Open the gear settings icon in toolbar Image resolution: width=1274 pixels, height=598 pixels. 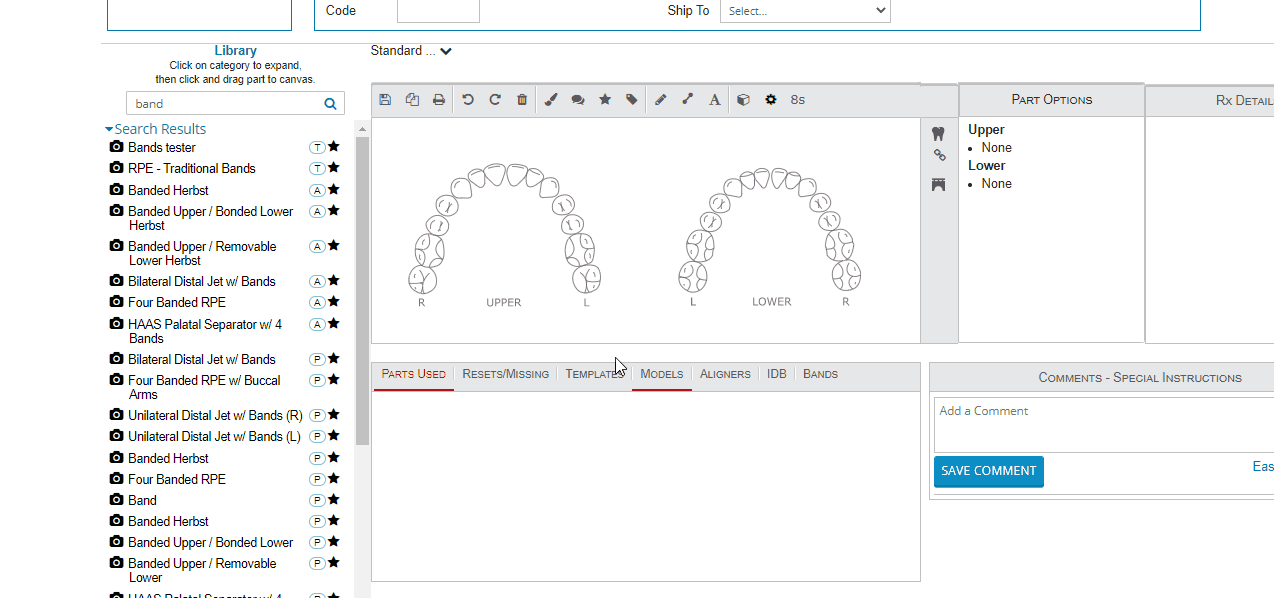click(770, 100)
